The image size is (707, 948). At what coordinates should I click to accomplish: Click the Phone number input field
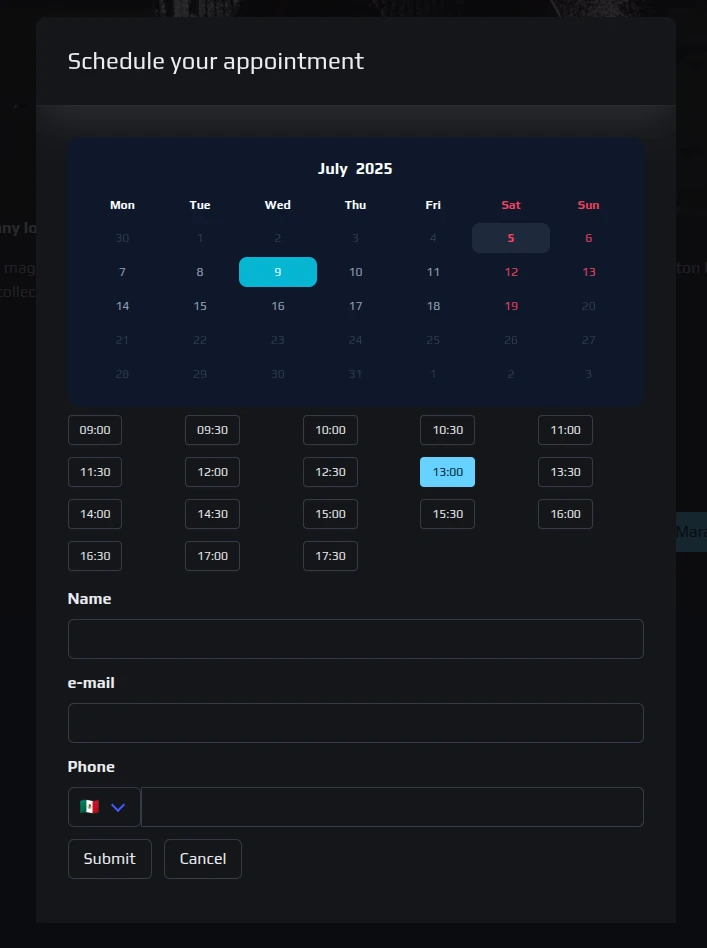click(391, 807)
